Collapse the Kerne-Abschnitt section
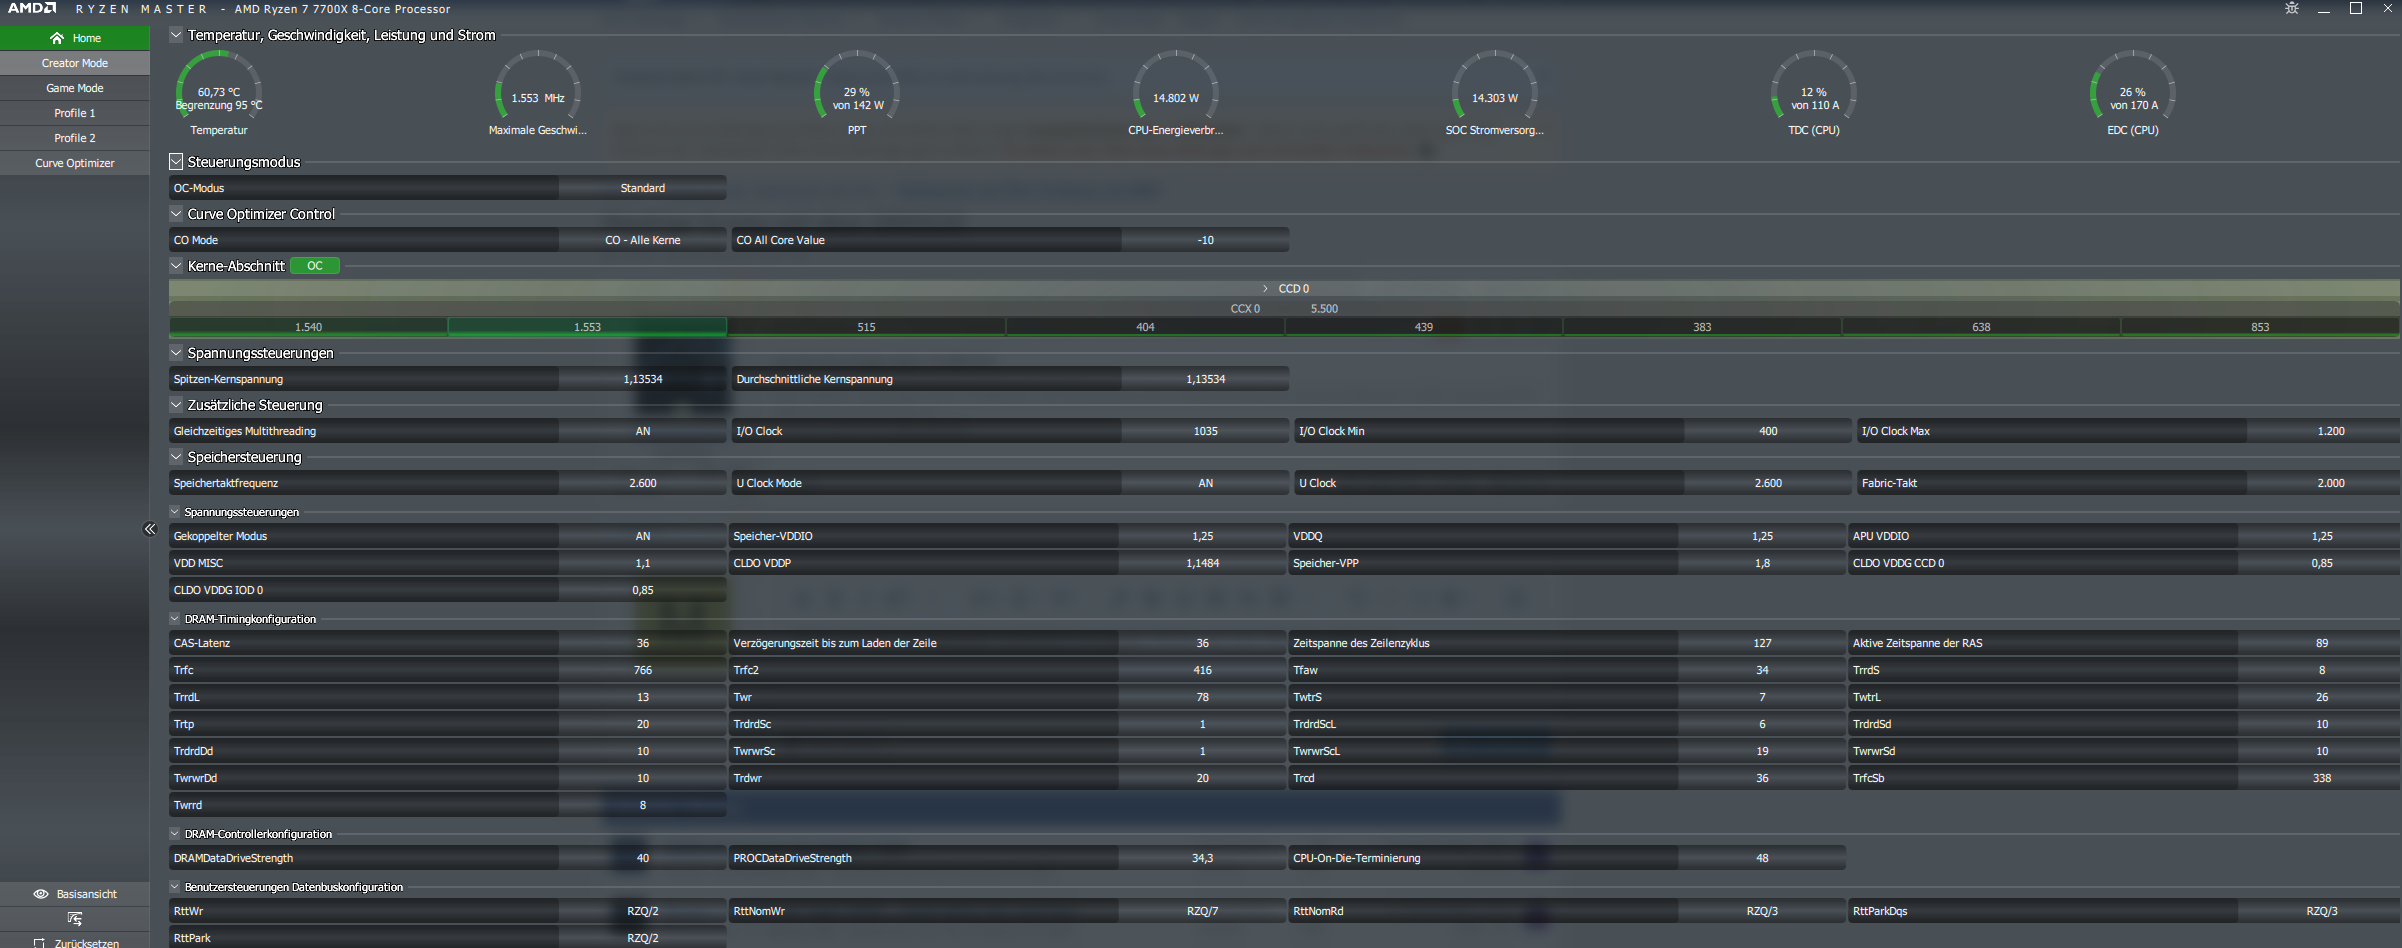Viewport: 2402px width, 948px height. [176, 265]
